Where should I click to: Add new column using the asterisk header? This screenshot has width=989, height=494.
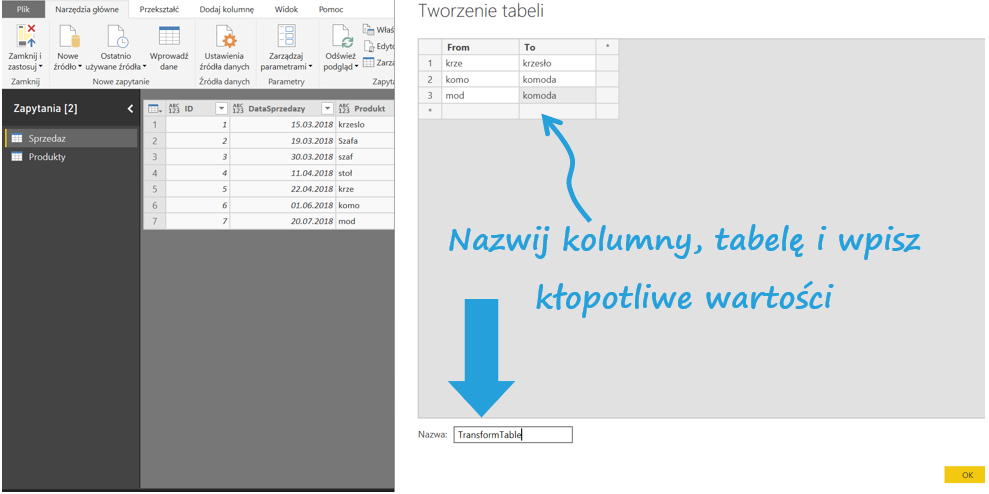coord(607,47)
